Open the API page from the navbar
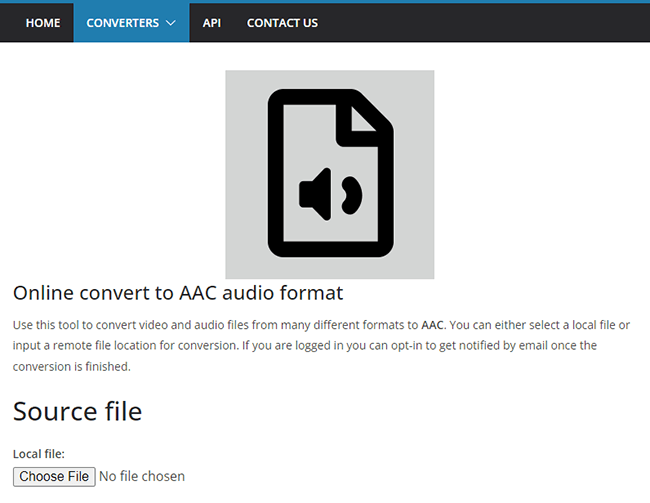This screenshot has width=650, height=503. coord(211,23)
